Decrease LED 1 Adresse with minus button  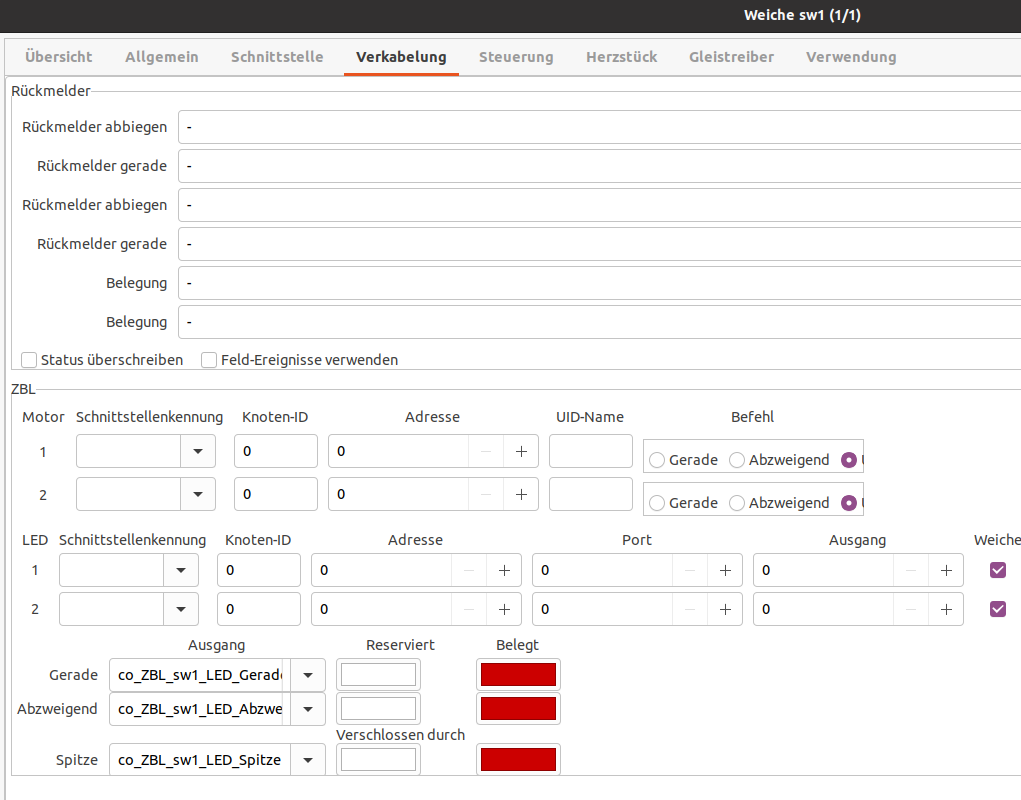(468, 570)
